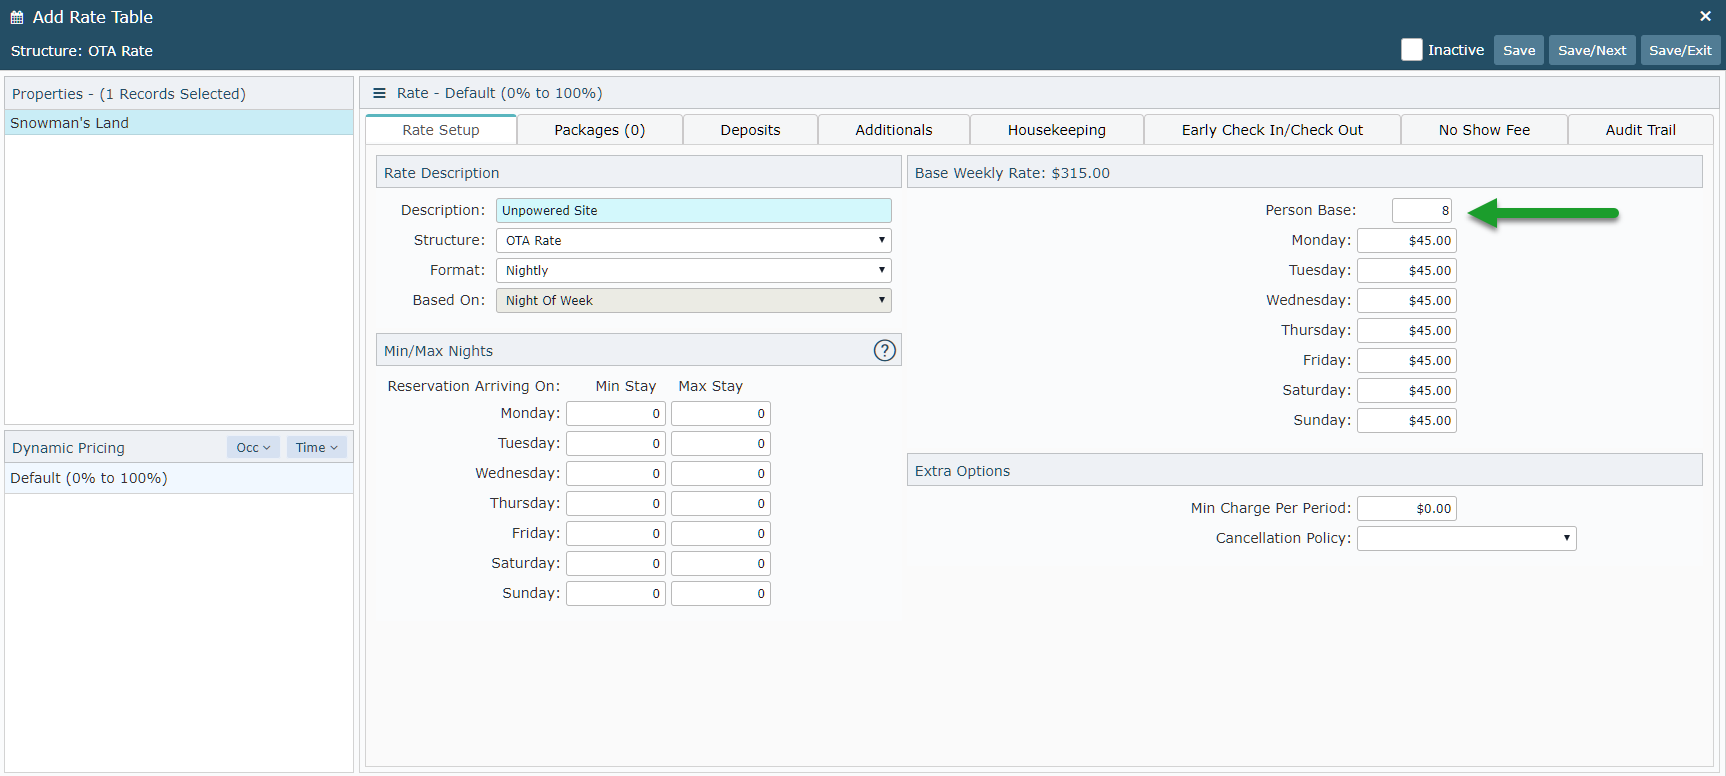1726x776 pixels.
Task: Open the No Show Fee tab
Action: (1485, 130)
